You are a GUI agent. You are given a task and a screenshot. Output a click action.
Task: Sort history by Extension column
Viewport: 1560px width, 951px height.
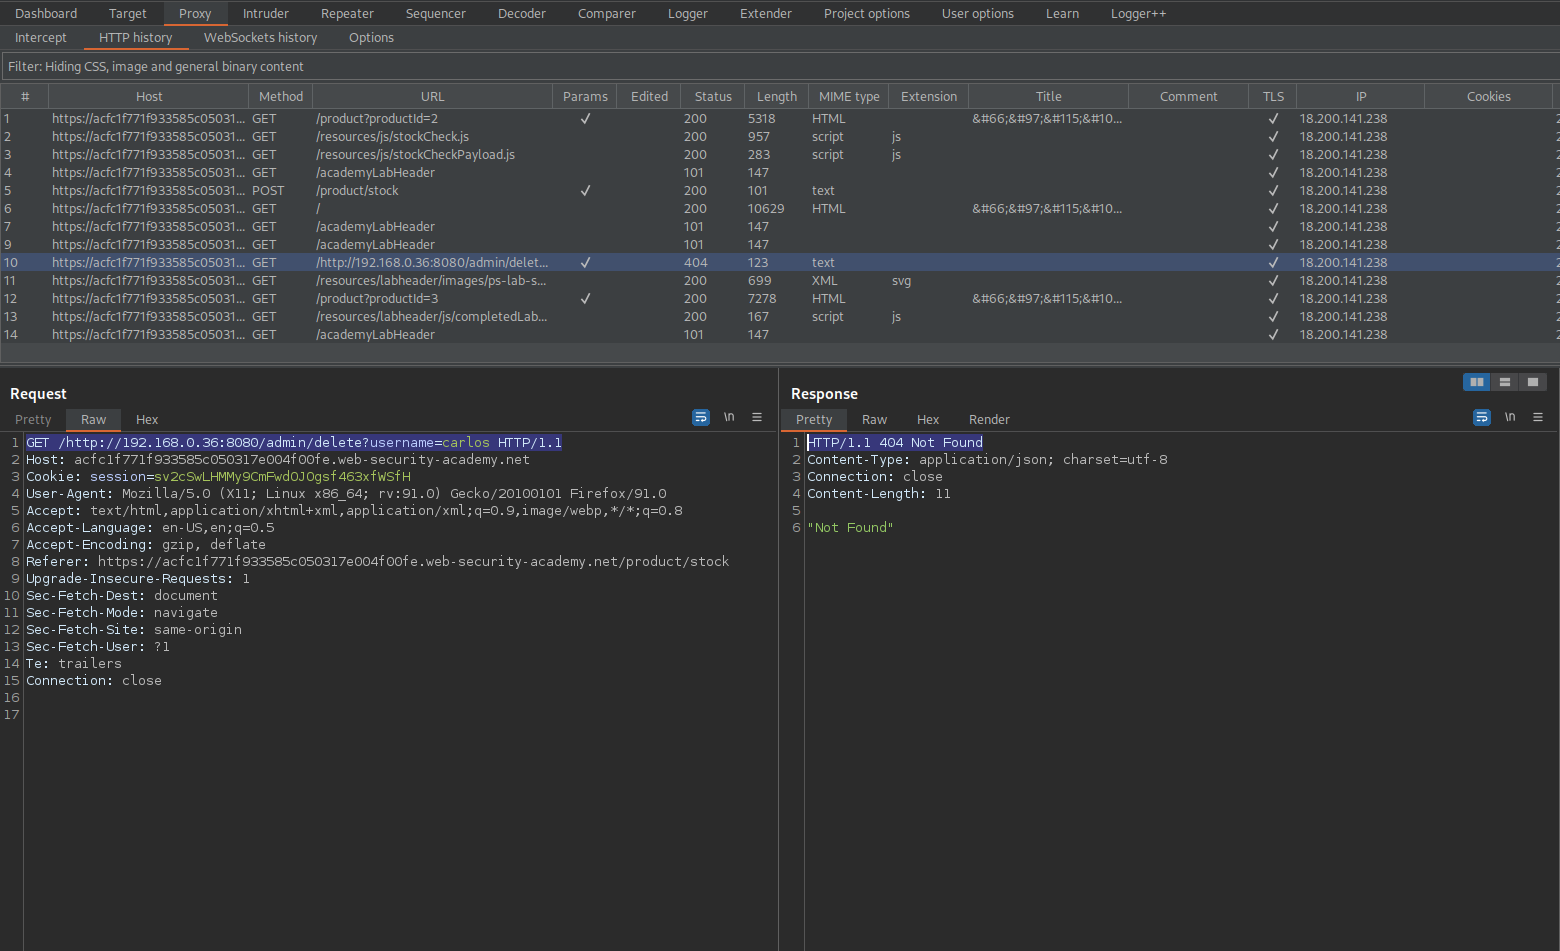[x=929, y=96]
